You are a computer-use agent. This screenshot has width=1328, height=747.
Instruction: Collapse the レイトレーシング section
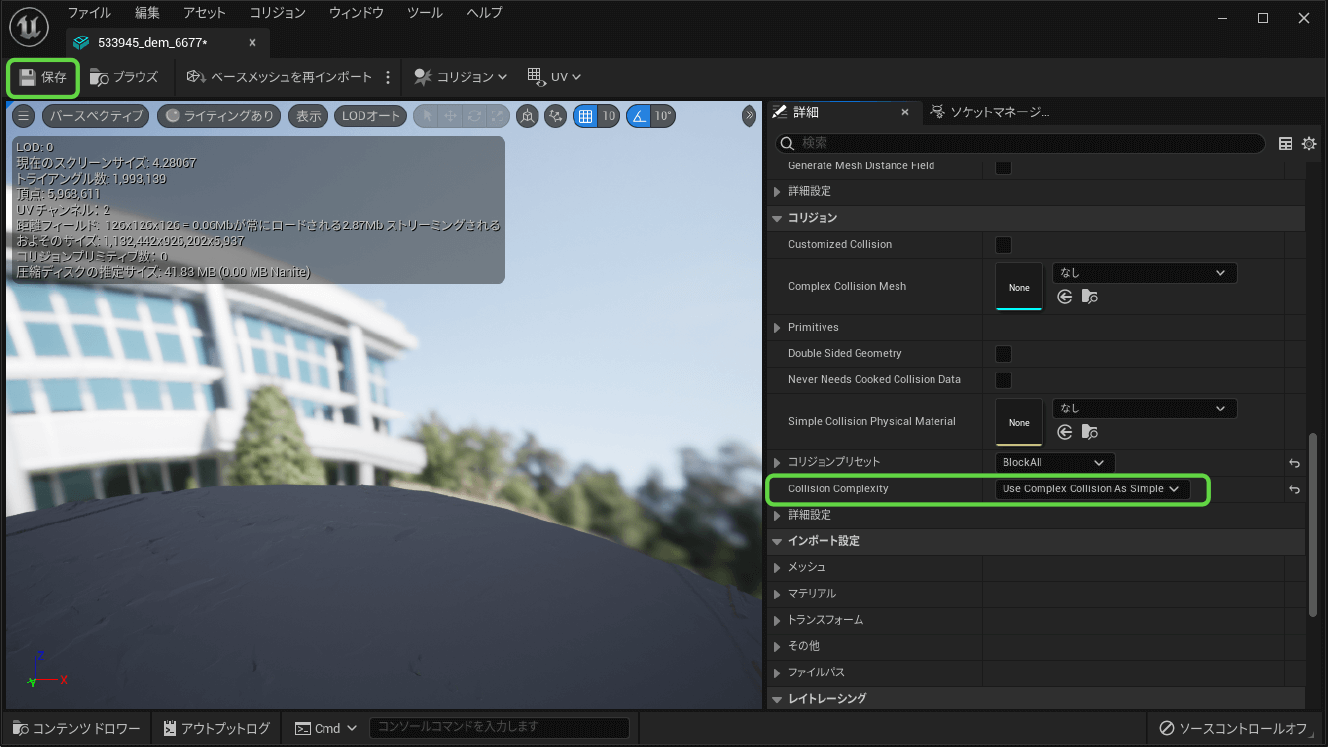(x=778, y=699)
